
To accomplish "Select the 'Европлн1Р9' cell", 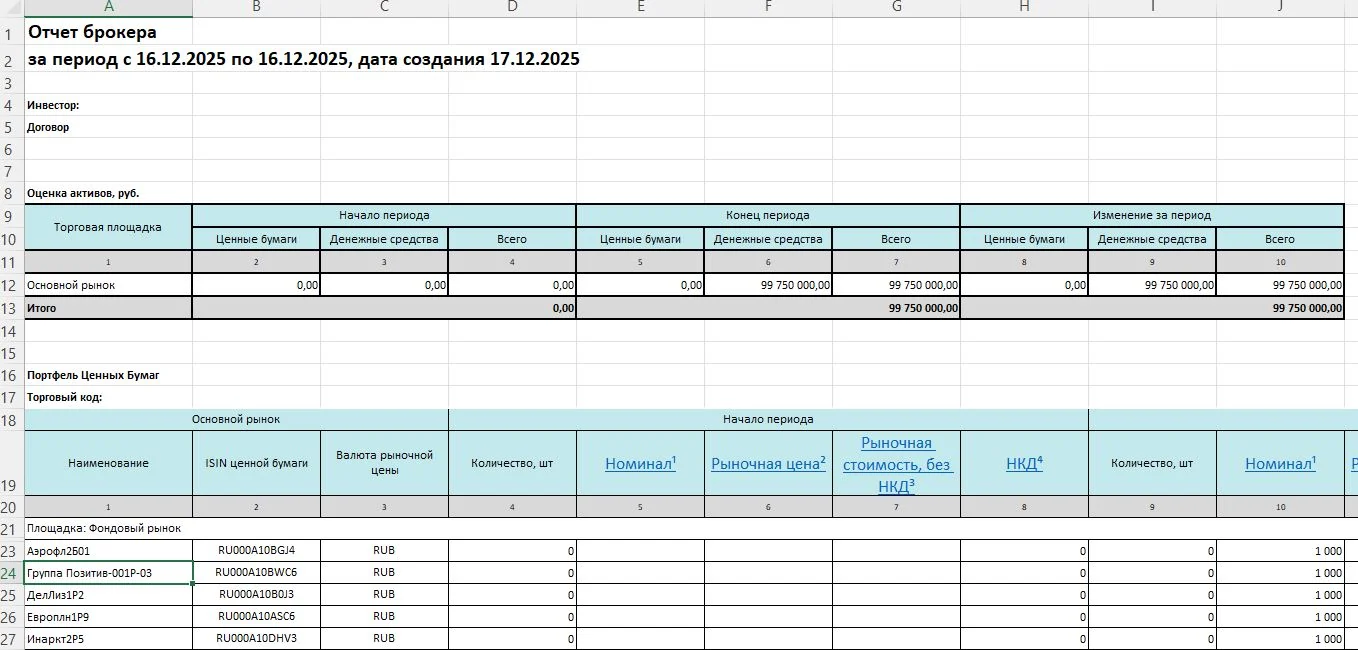I will coord(108,617).
